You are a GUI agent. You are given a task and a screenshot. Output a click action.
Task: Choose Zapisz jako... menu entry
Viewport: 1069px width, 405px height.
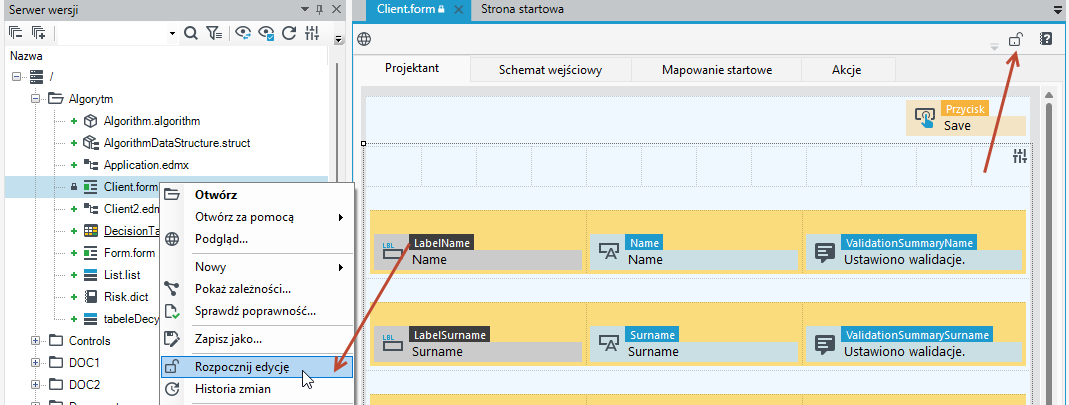coord(257,338)
